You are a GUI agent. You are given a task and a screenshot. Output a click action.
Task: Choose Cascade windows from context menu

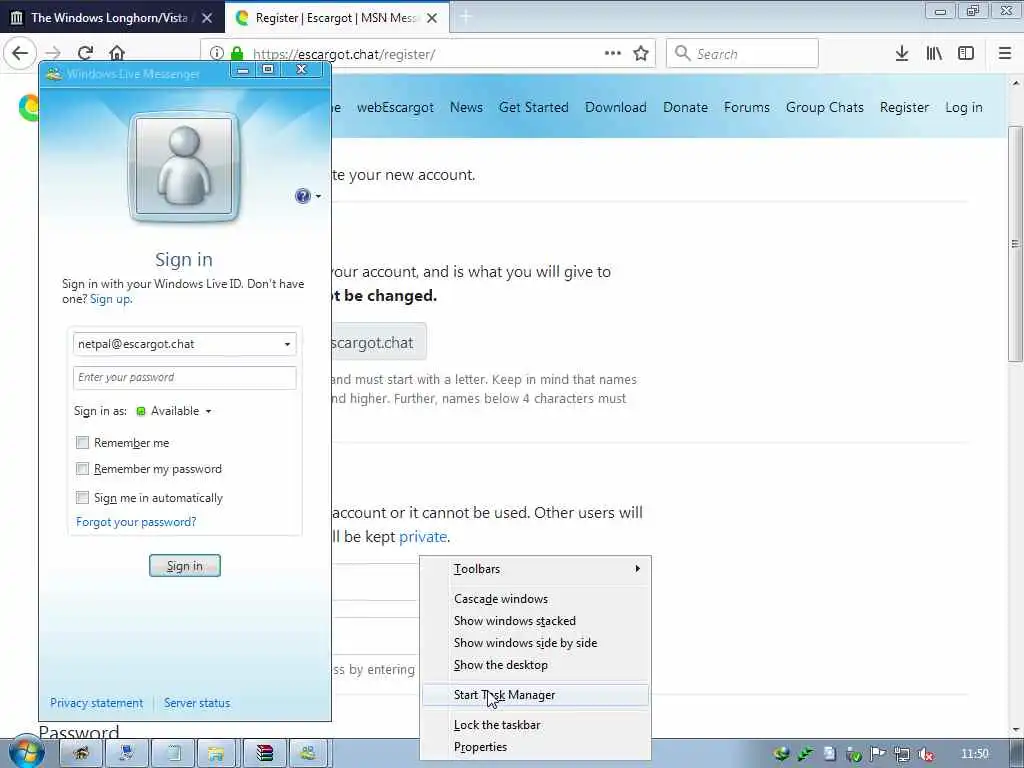536,599
